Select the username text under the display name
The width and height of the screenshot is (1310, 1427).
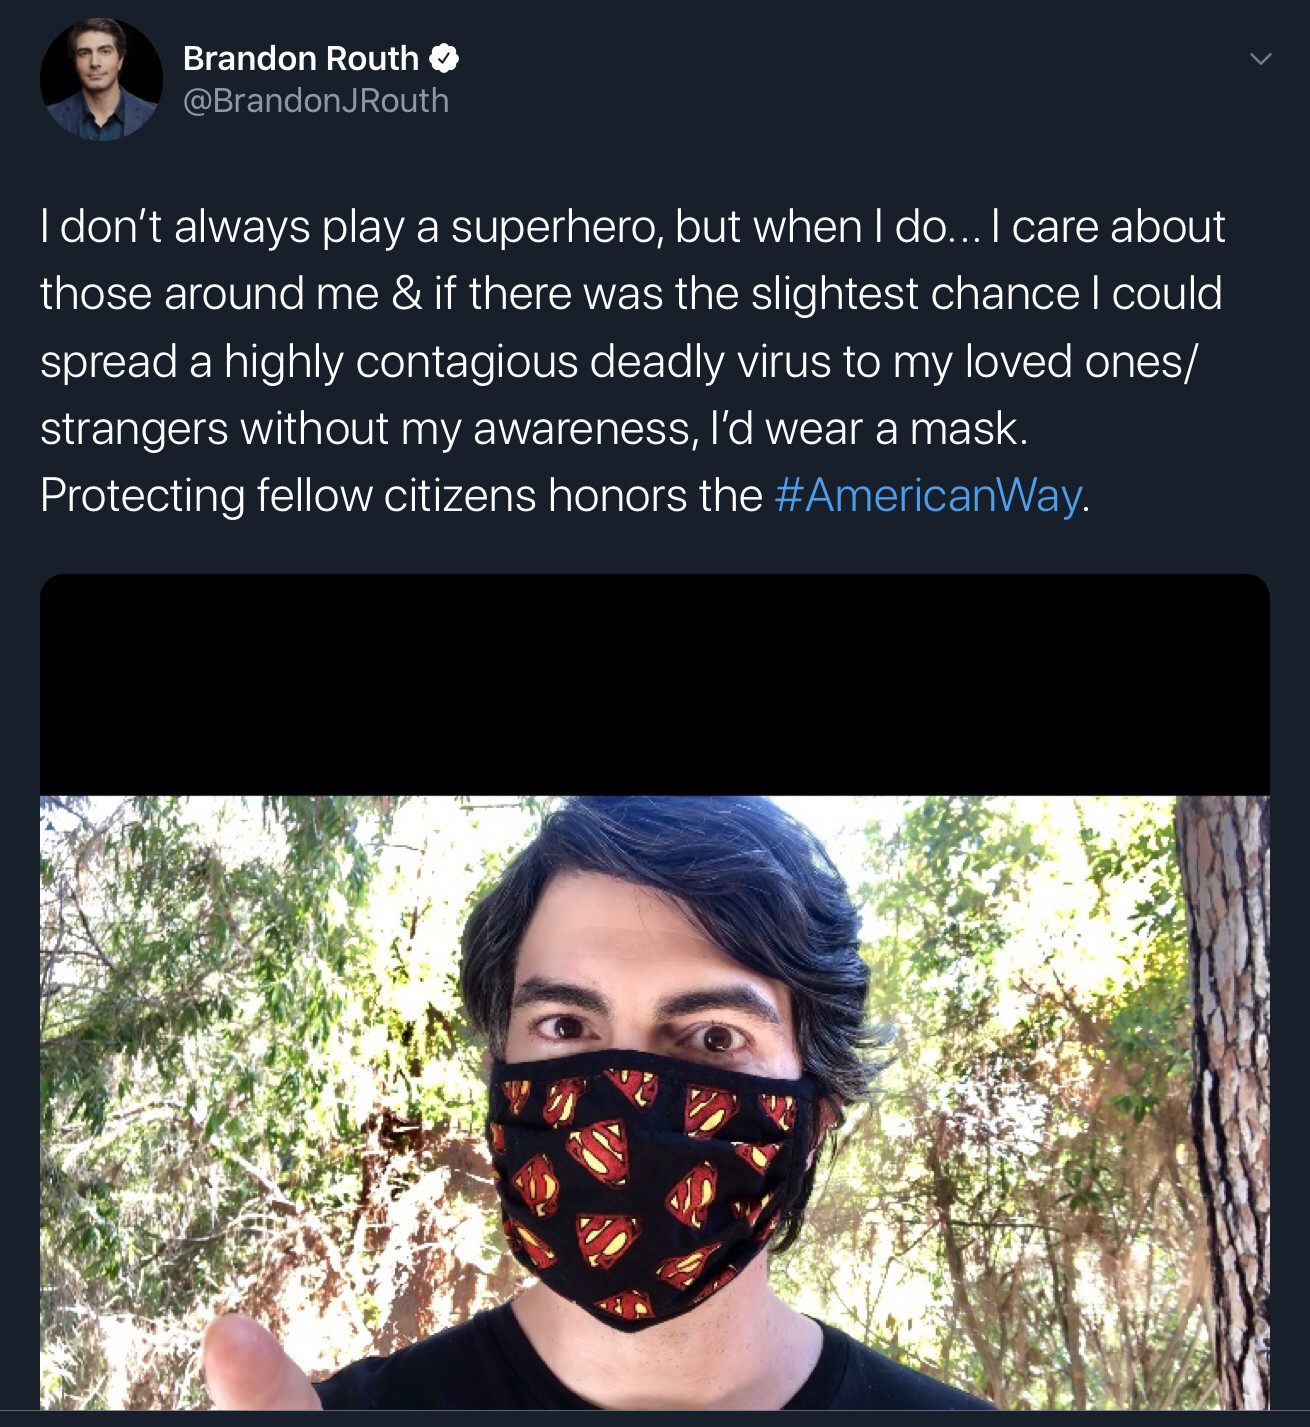pyautogui.click(x=313, y=100)
